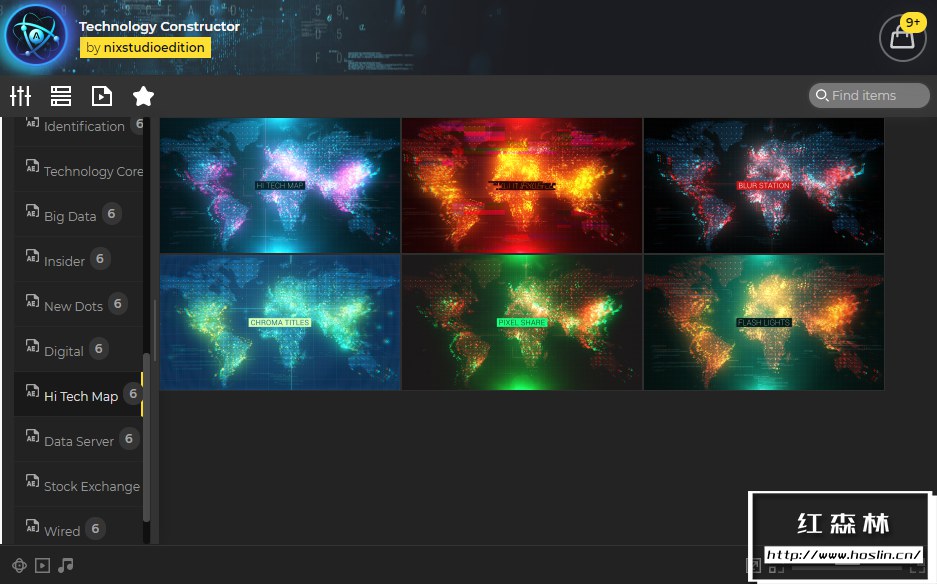The width and height of the screenshot is (937, 584).
Task: Select the Hi Tech Map category
Action: click(x=79, y=395)
